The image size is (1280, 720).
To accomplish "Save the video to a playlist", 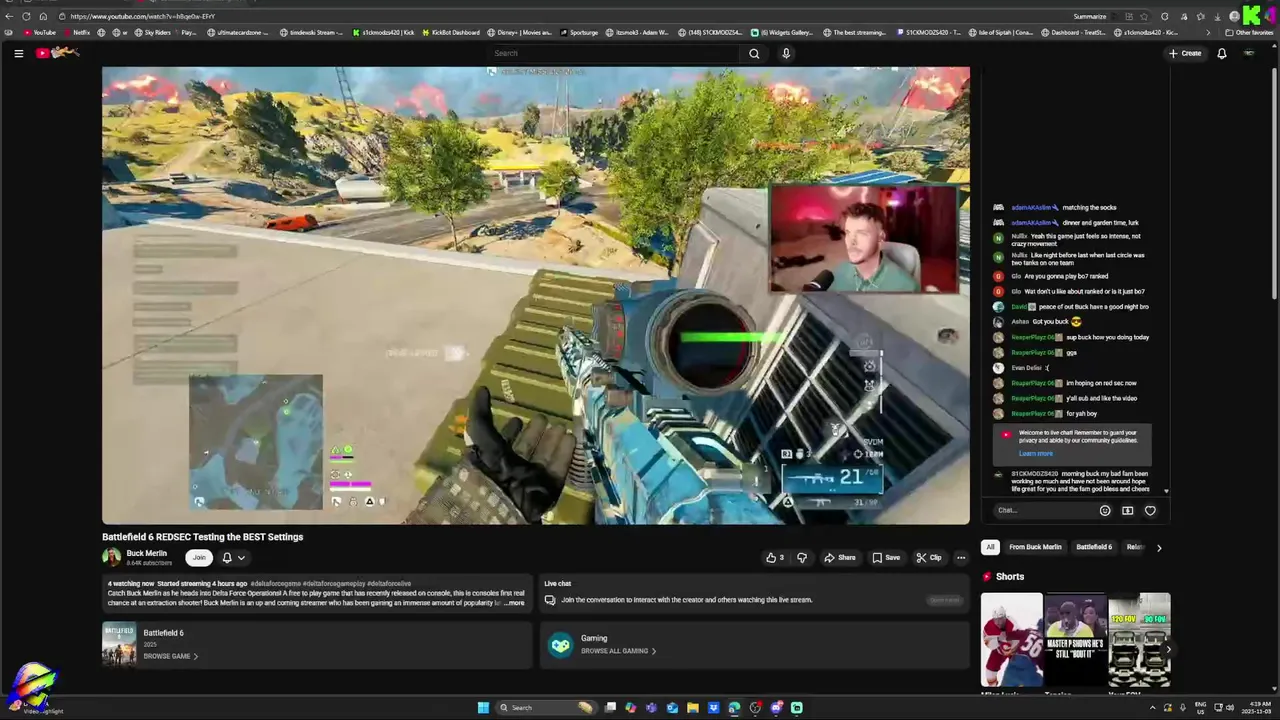I will [886, 557].
